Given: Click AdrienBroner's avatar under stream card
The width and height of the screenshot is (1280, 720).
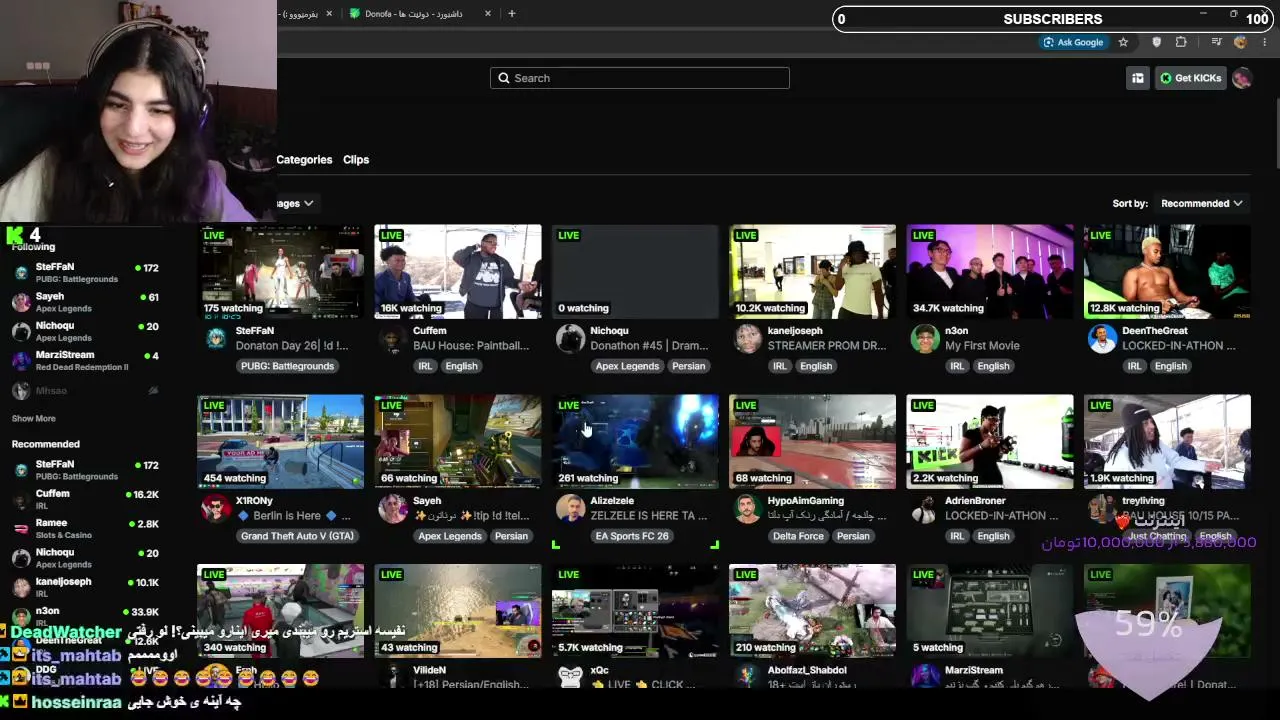Looking at the screenshot, I should click(925, 509).
